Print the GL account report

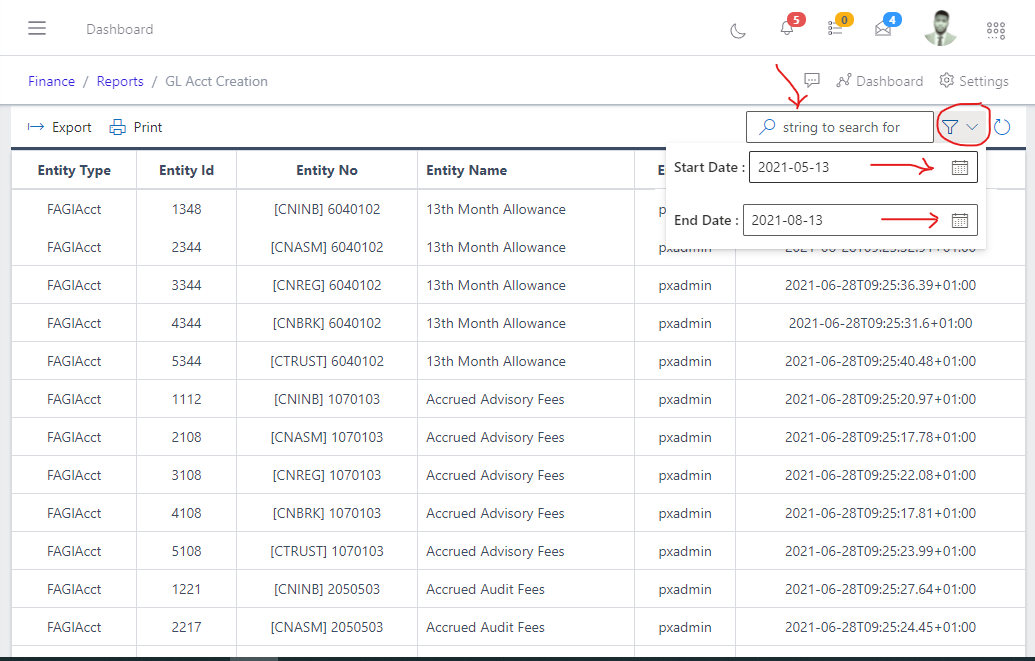point(135,127)
